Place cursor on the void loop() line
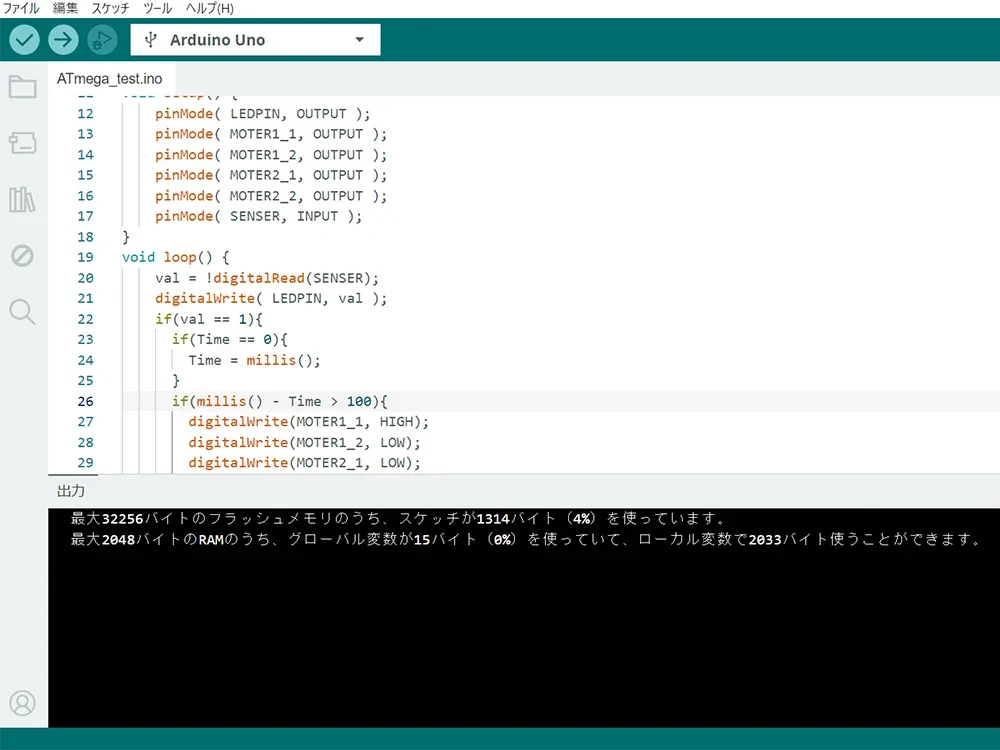Viewport: 1000px width, 750px height. [175, 257]
